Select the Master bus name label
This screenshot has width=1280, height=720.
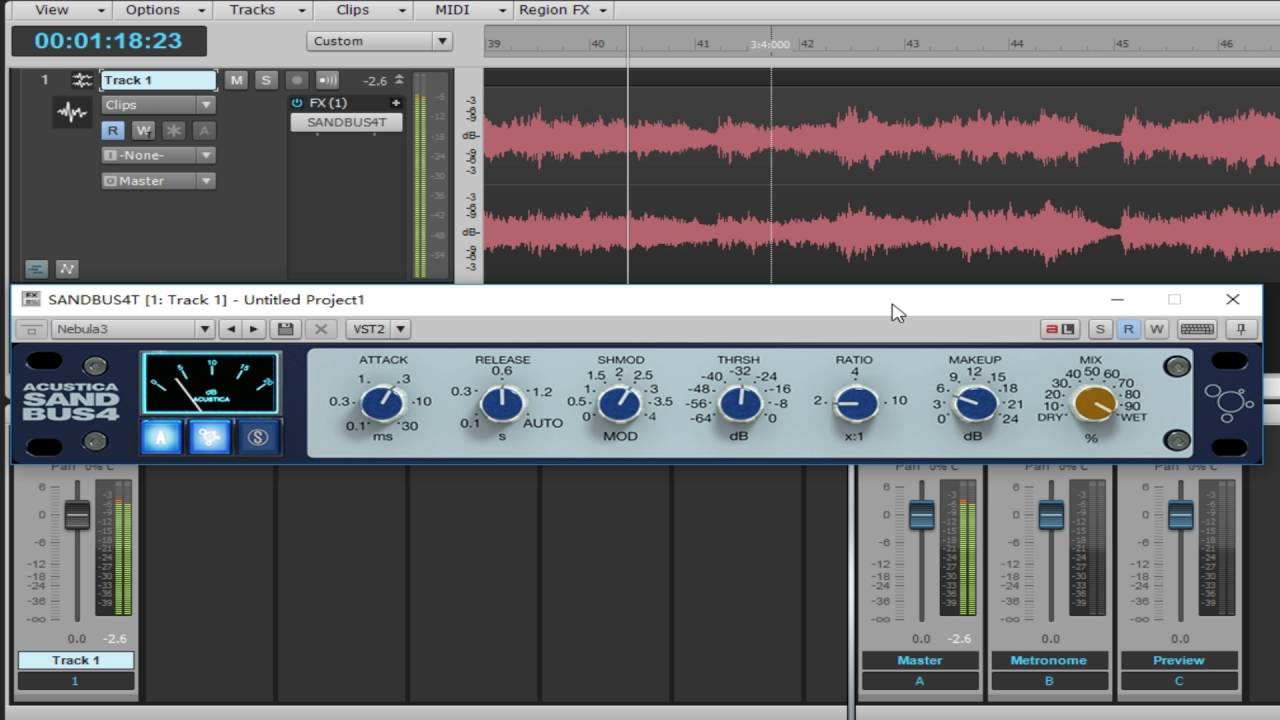[x=920, y=660]
